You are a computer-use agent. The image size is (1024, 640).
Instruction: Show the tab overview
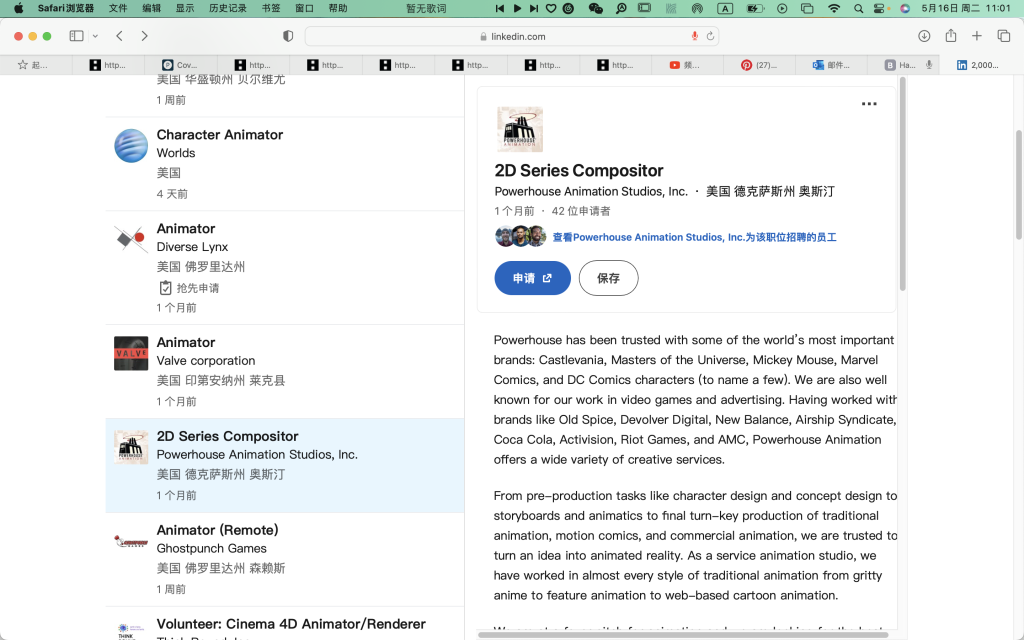1004,36
